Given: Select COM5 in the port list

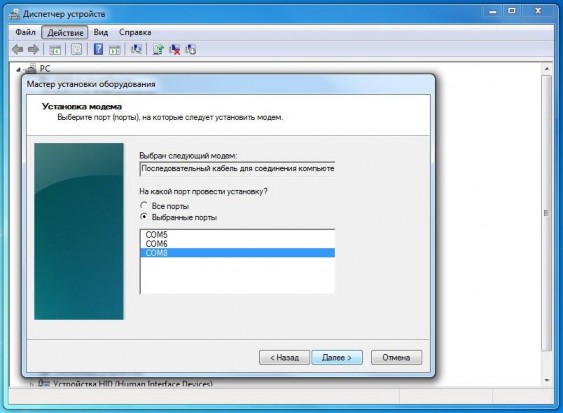Looking at the screenshot, I should coord(237,235).
